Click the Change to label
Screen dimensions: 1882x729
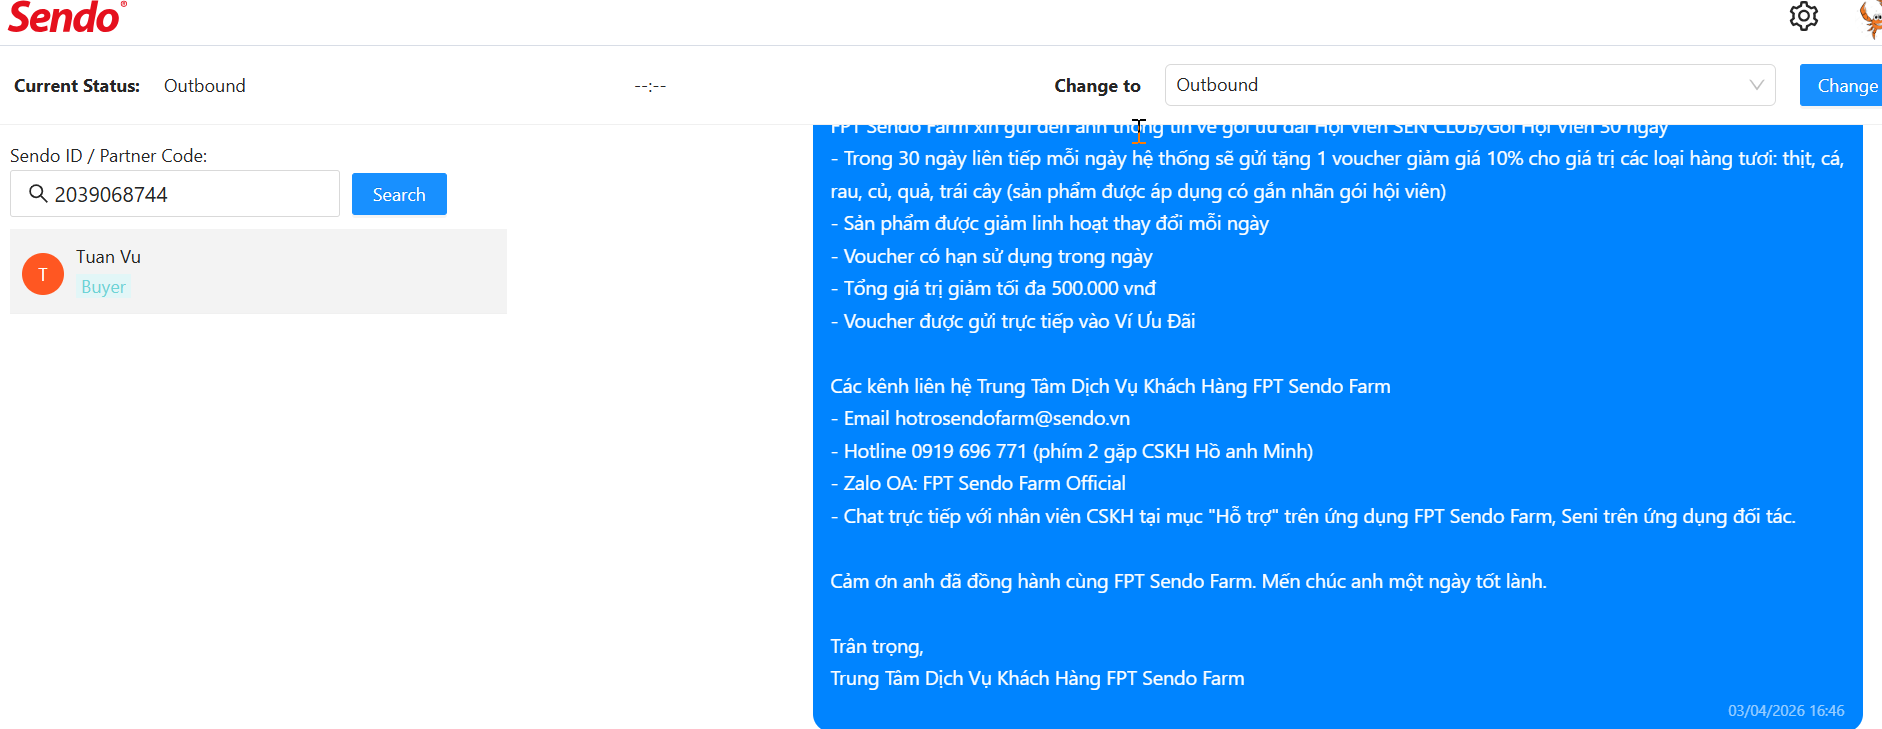(1097, 86)
